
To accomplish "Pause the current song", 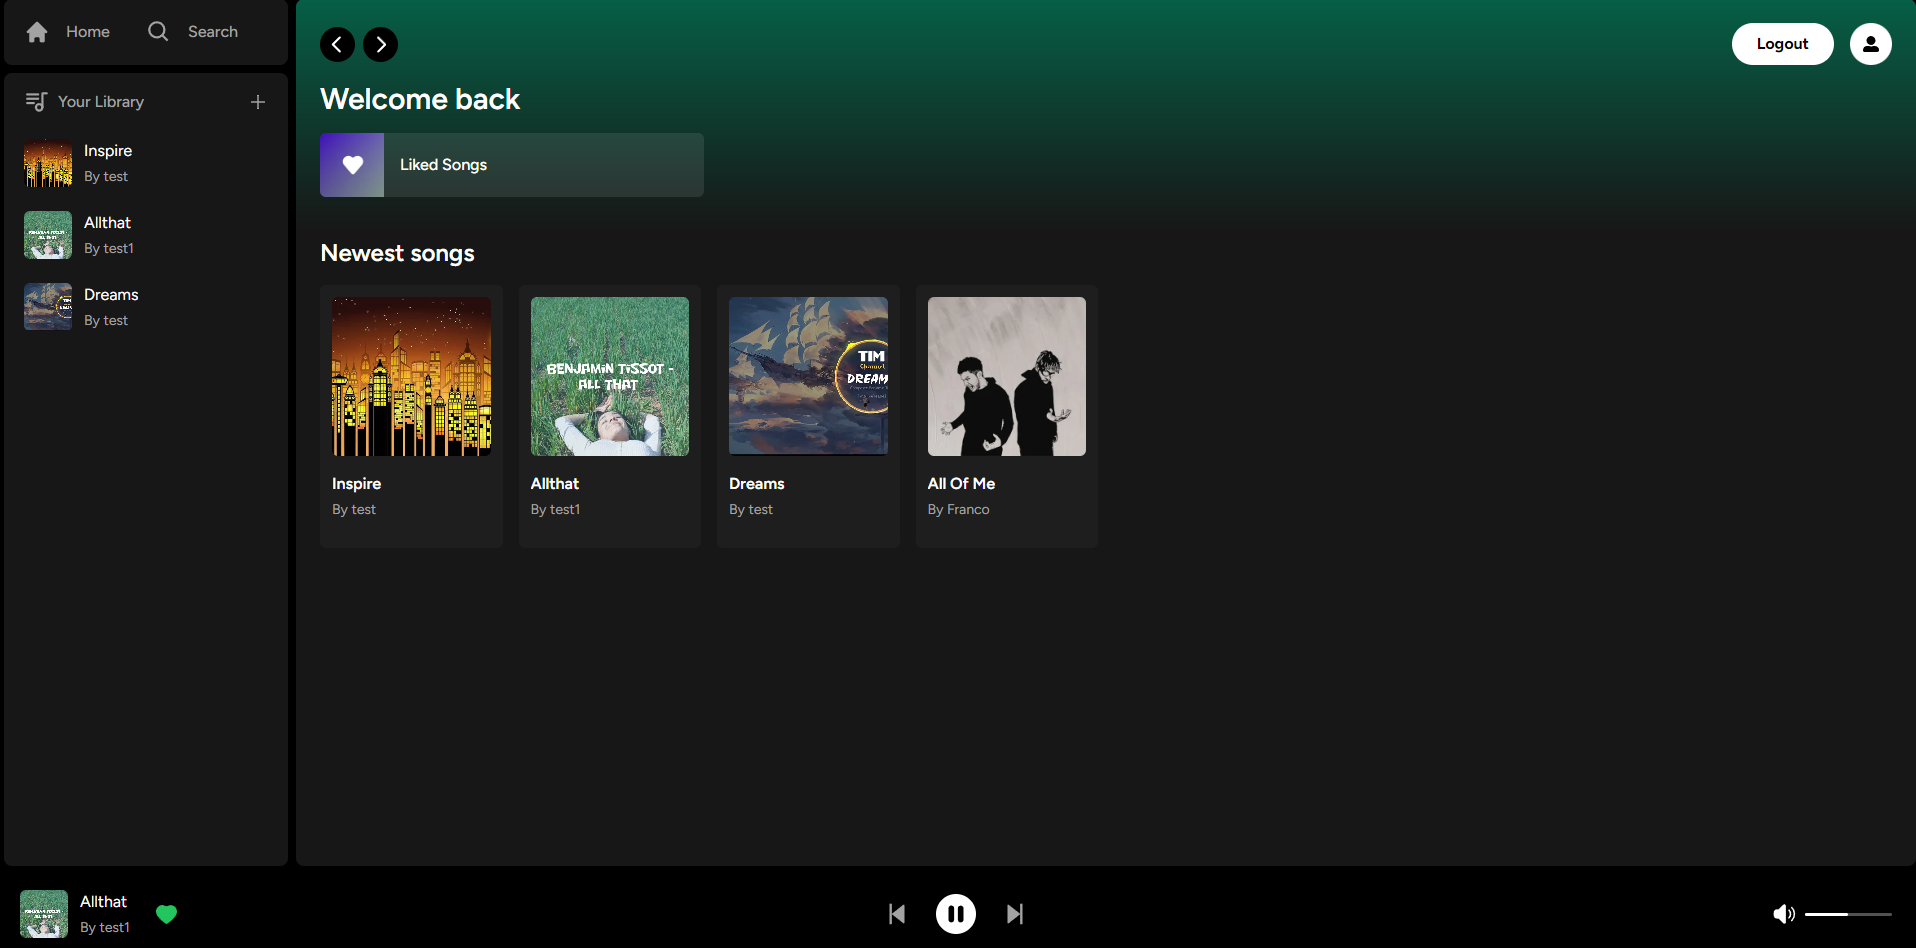I will click(956, 914).
